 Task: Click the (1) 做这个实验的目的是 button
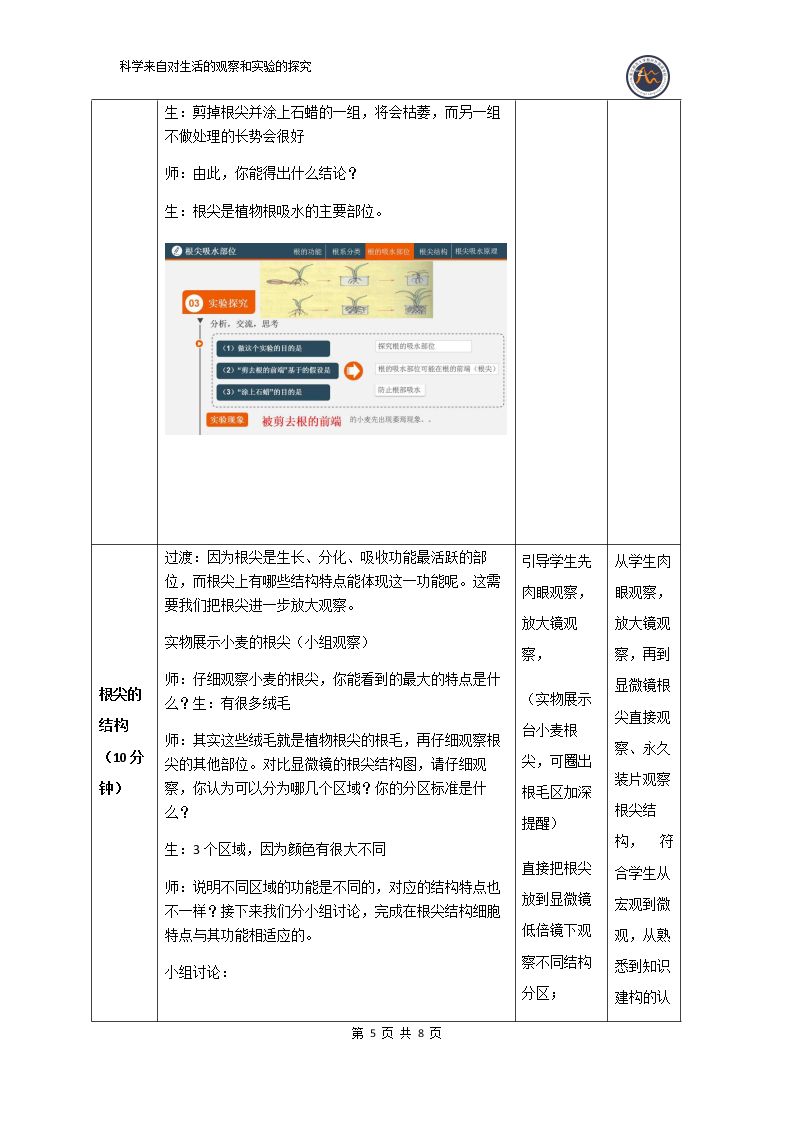(273, 348)
